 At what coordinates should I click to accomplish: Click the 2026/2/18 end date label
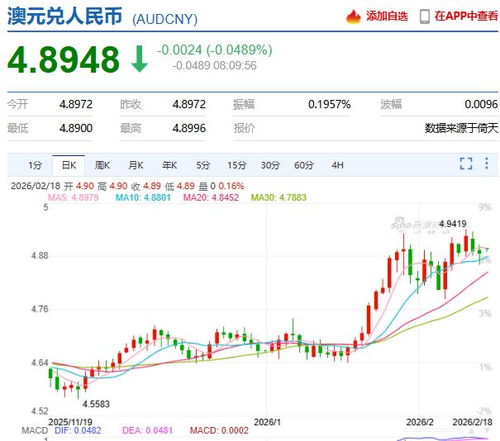coord(472,422)
